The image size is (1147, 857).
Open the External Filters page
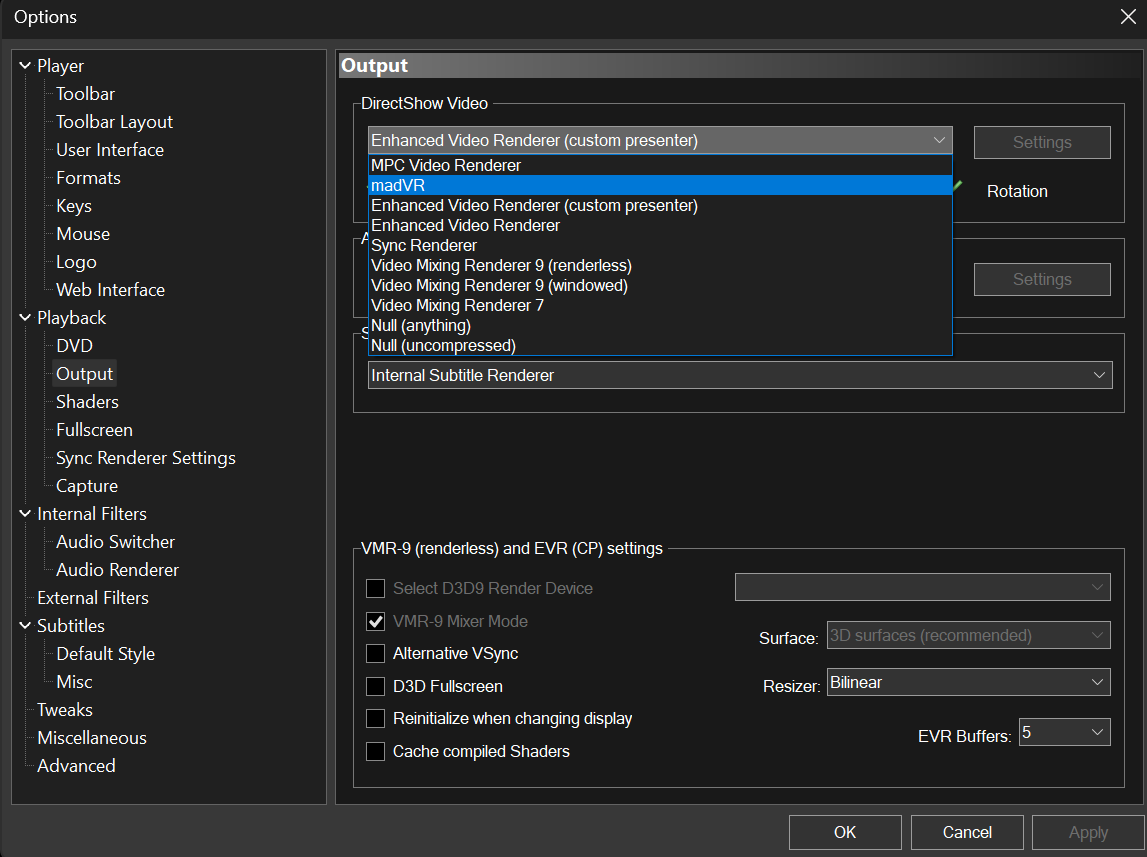pos(93,597)
